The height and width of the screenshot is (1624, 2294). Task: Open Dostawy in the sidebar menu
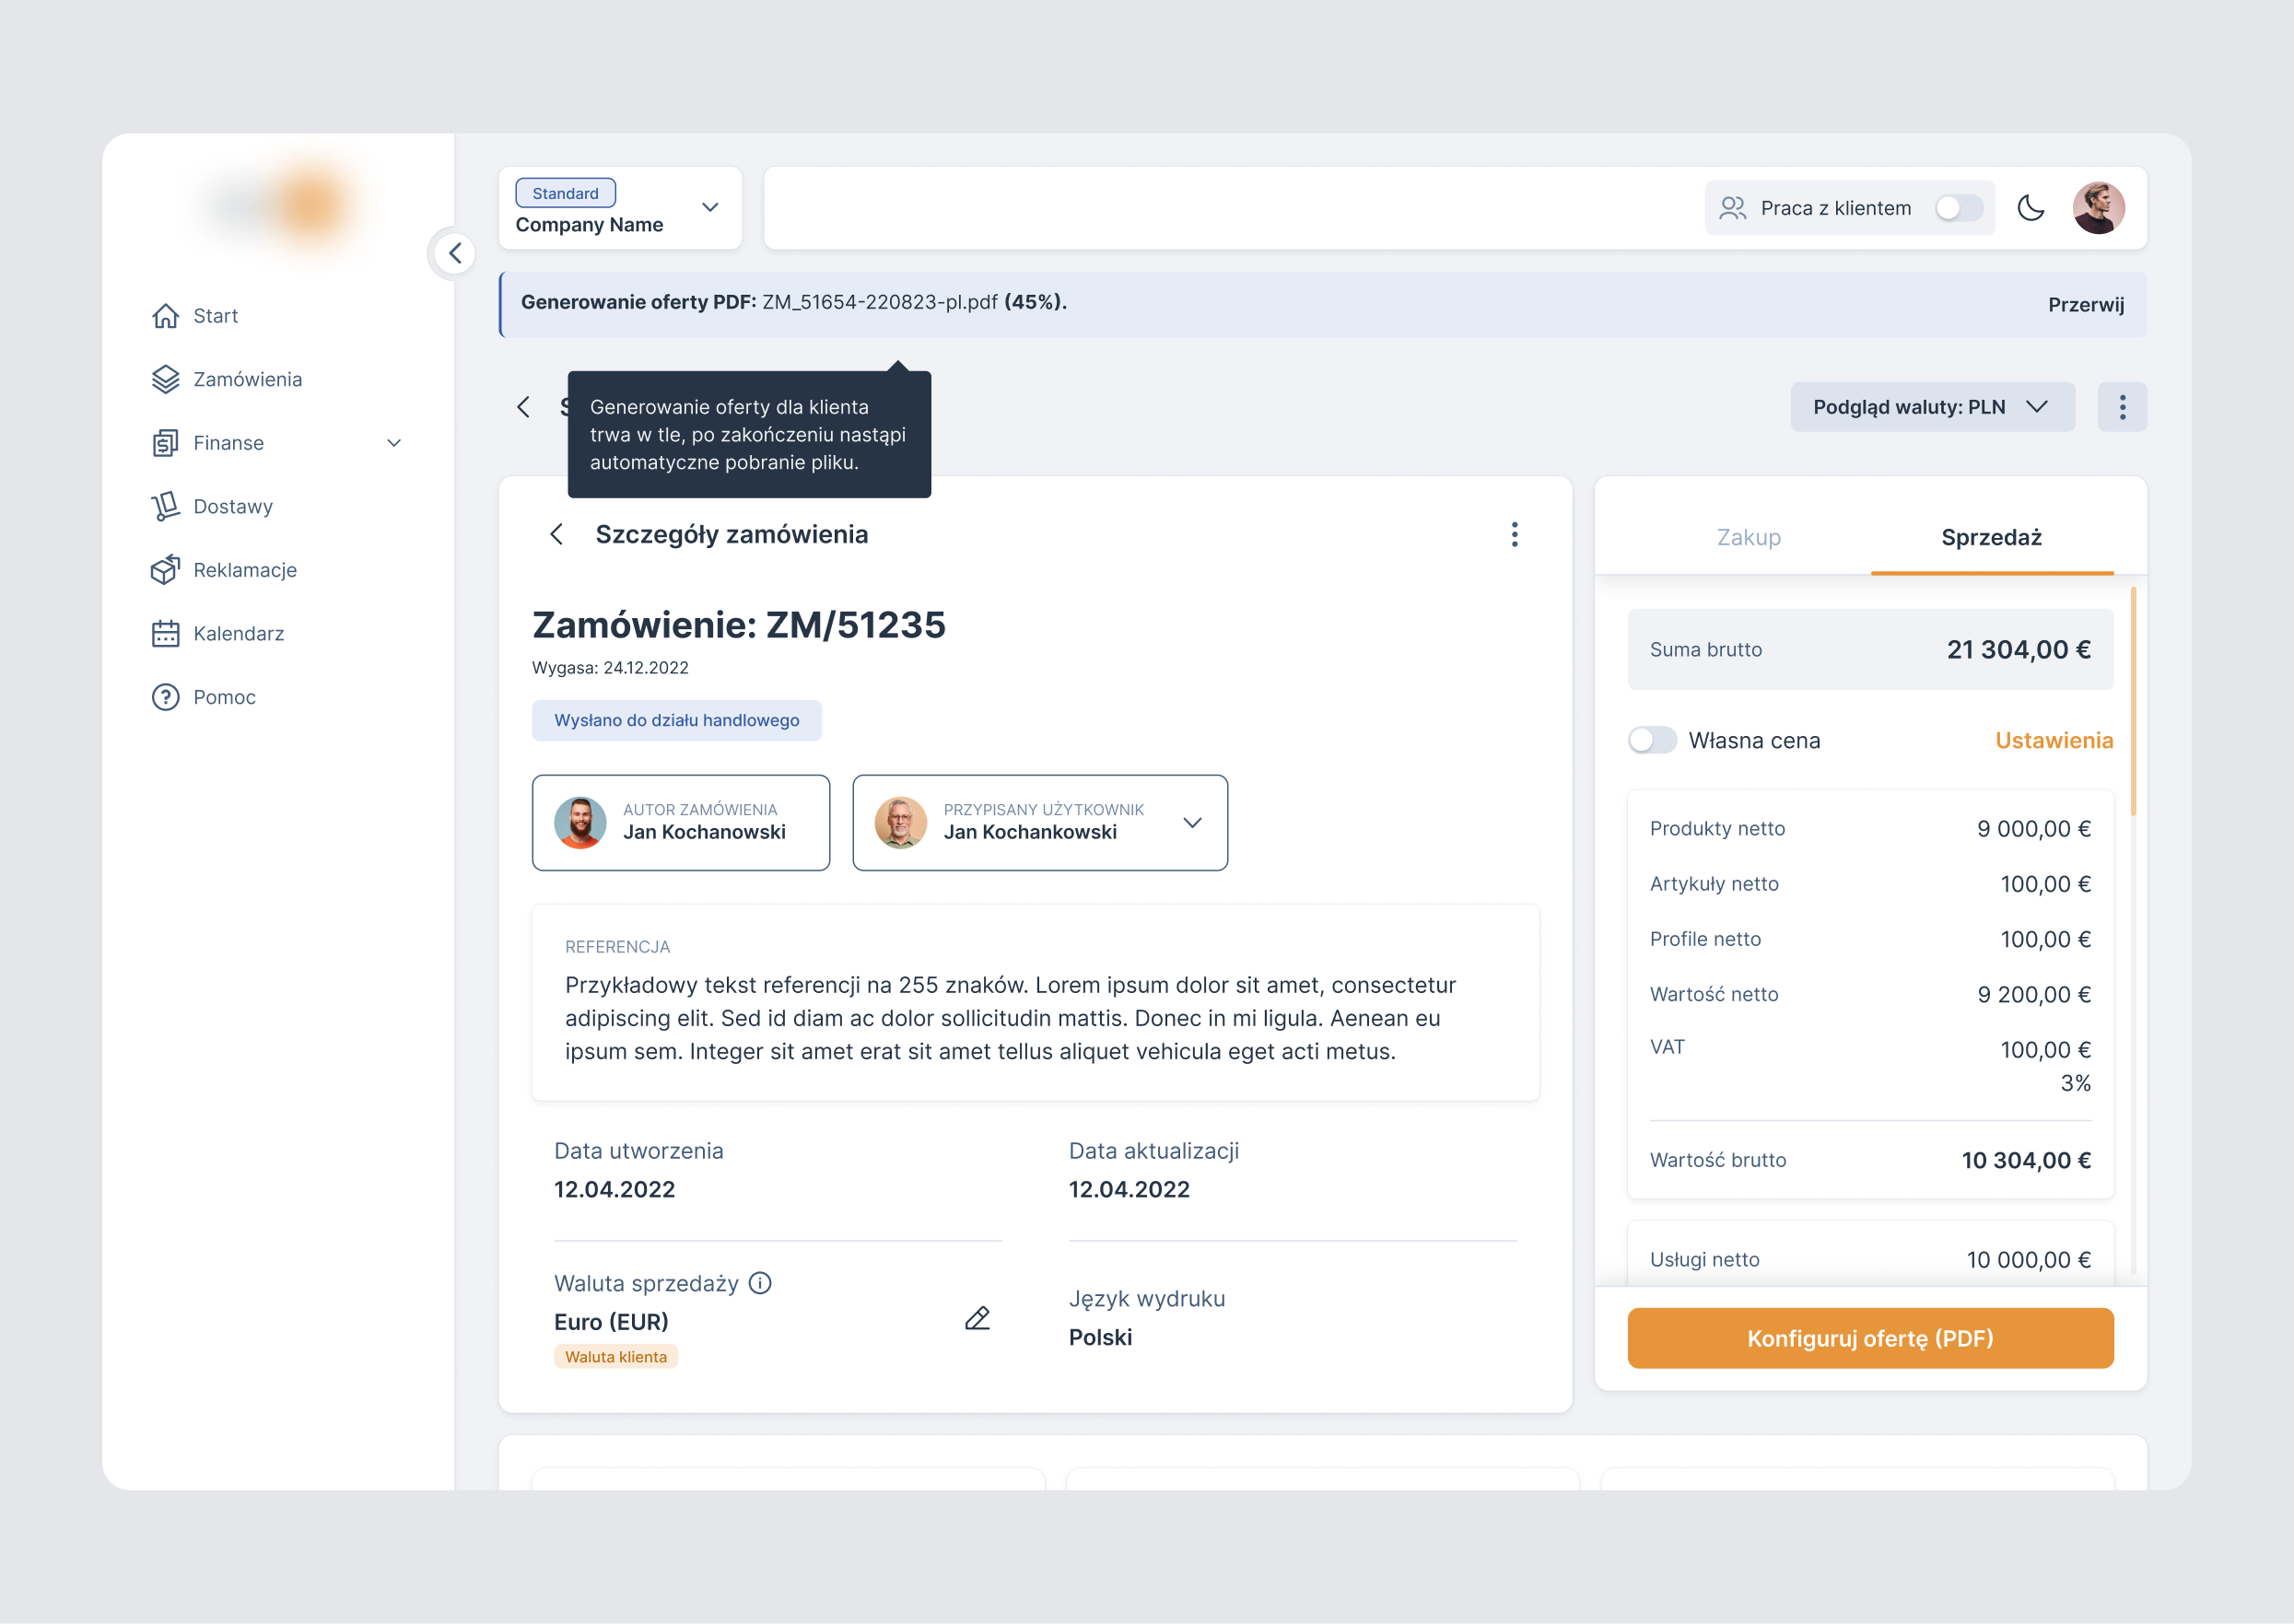click(x=233, y=506)
